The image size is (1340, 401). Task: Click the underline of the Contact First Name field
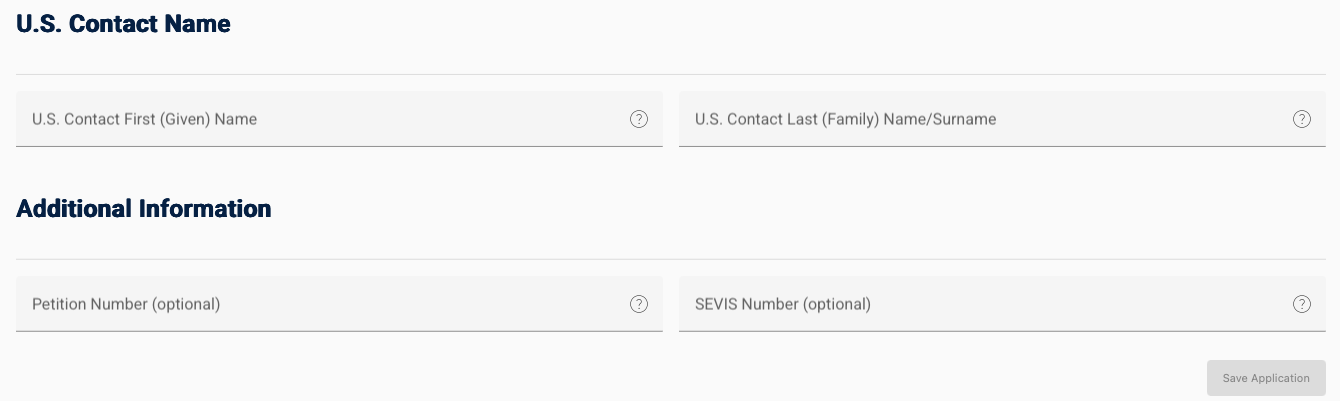pos(339,146)
